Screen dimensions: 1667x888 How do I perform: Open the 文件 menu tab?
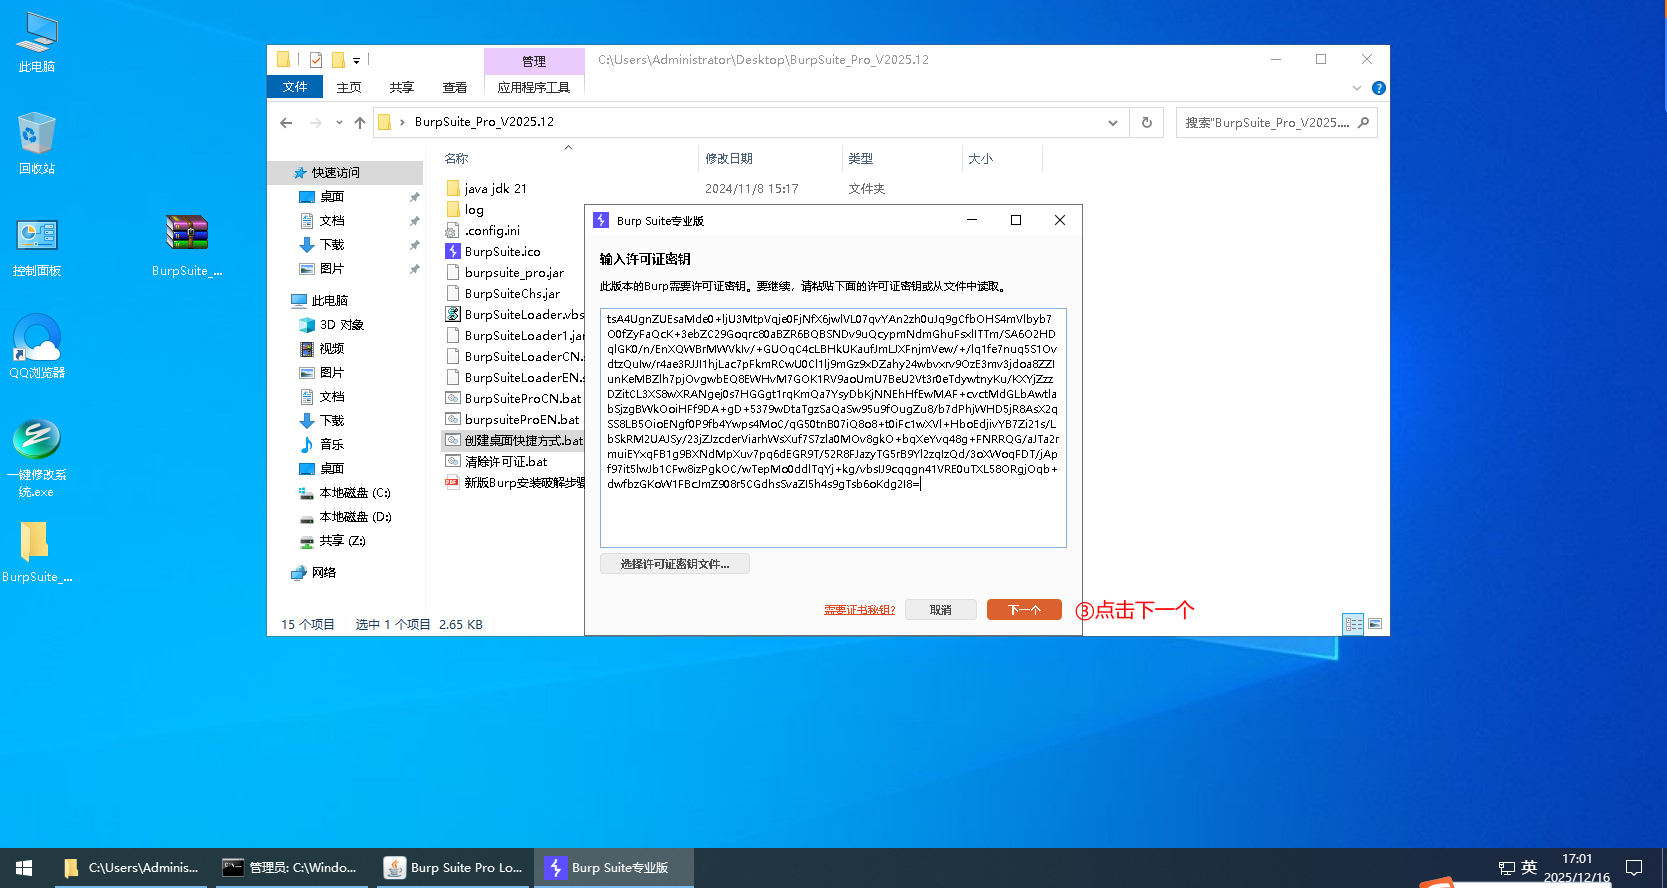295,87
